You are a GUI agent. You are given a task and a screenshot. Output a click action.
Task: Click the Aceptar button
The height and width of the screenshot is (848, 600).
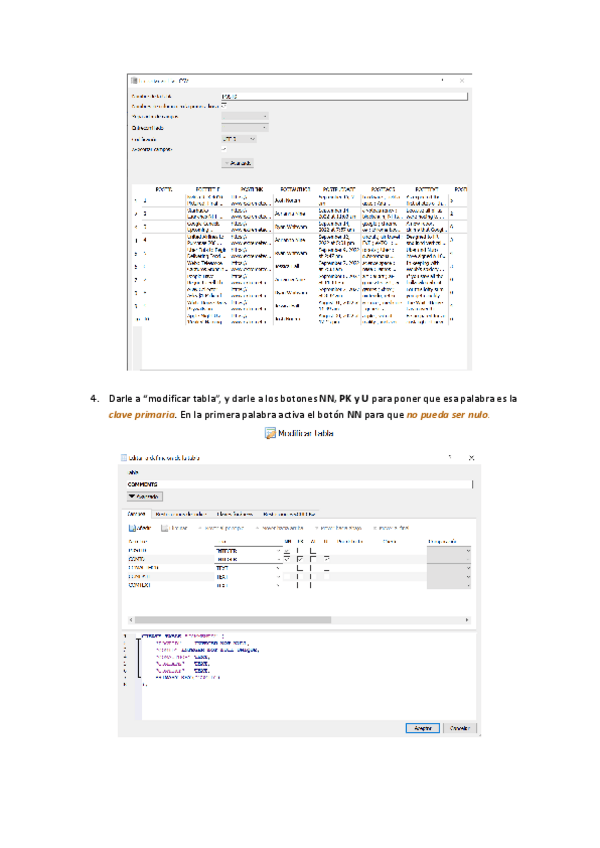tap(417, 727)
